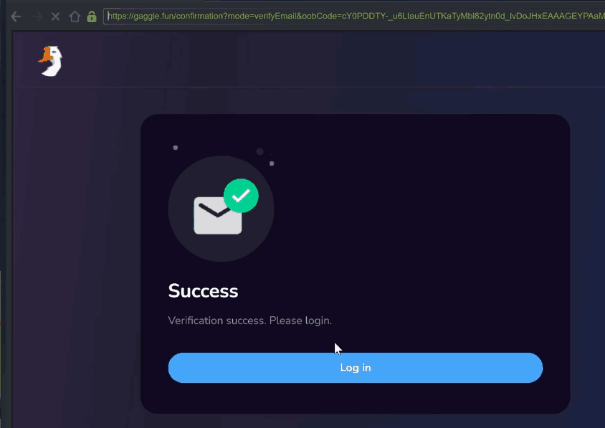The height and width of the screenshot is (428, 605).
Task: Click the 'Verification success. Please login.' message
Action: 250,320
